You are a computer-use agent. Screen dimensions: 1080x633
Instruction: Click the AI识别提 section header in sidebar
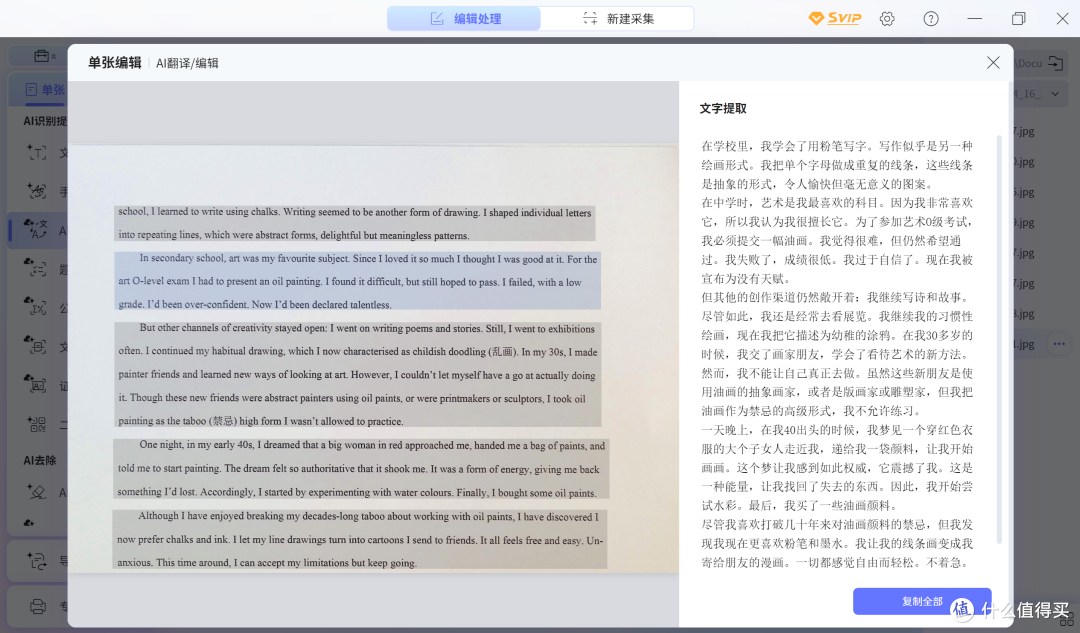click(x=45, y=121)
